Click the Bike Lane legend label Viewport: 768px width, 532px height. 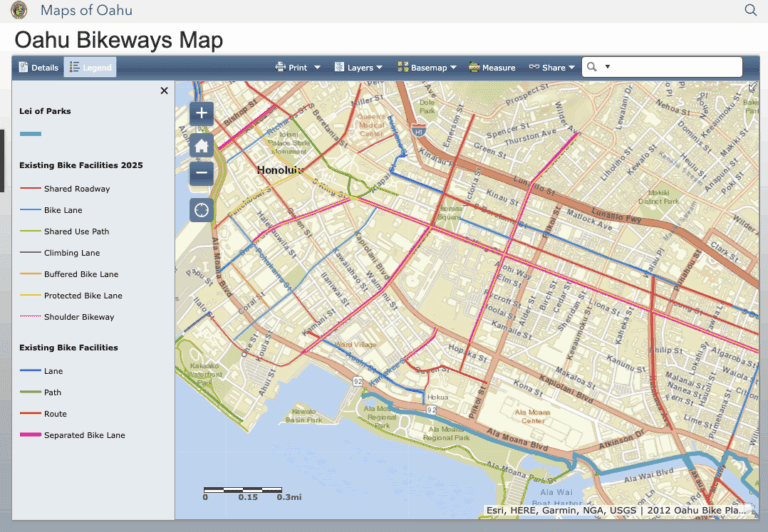point(63,210)
